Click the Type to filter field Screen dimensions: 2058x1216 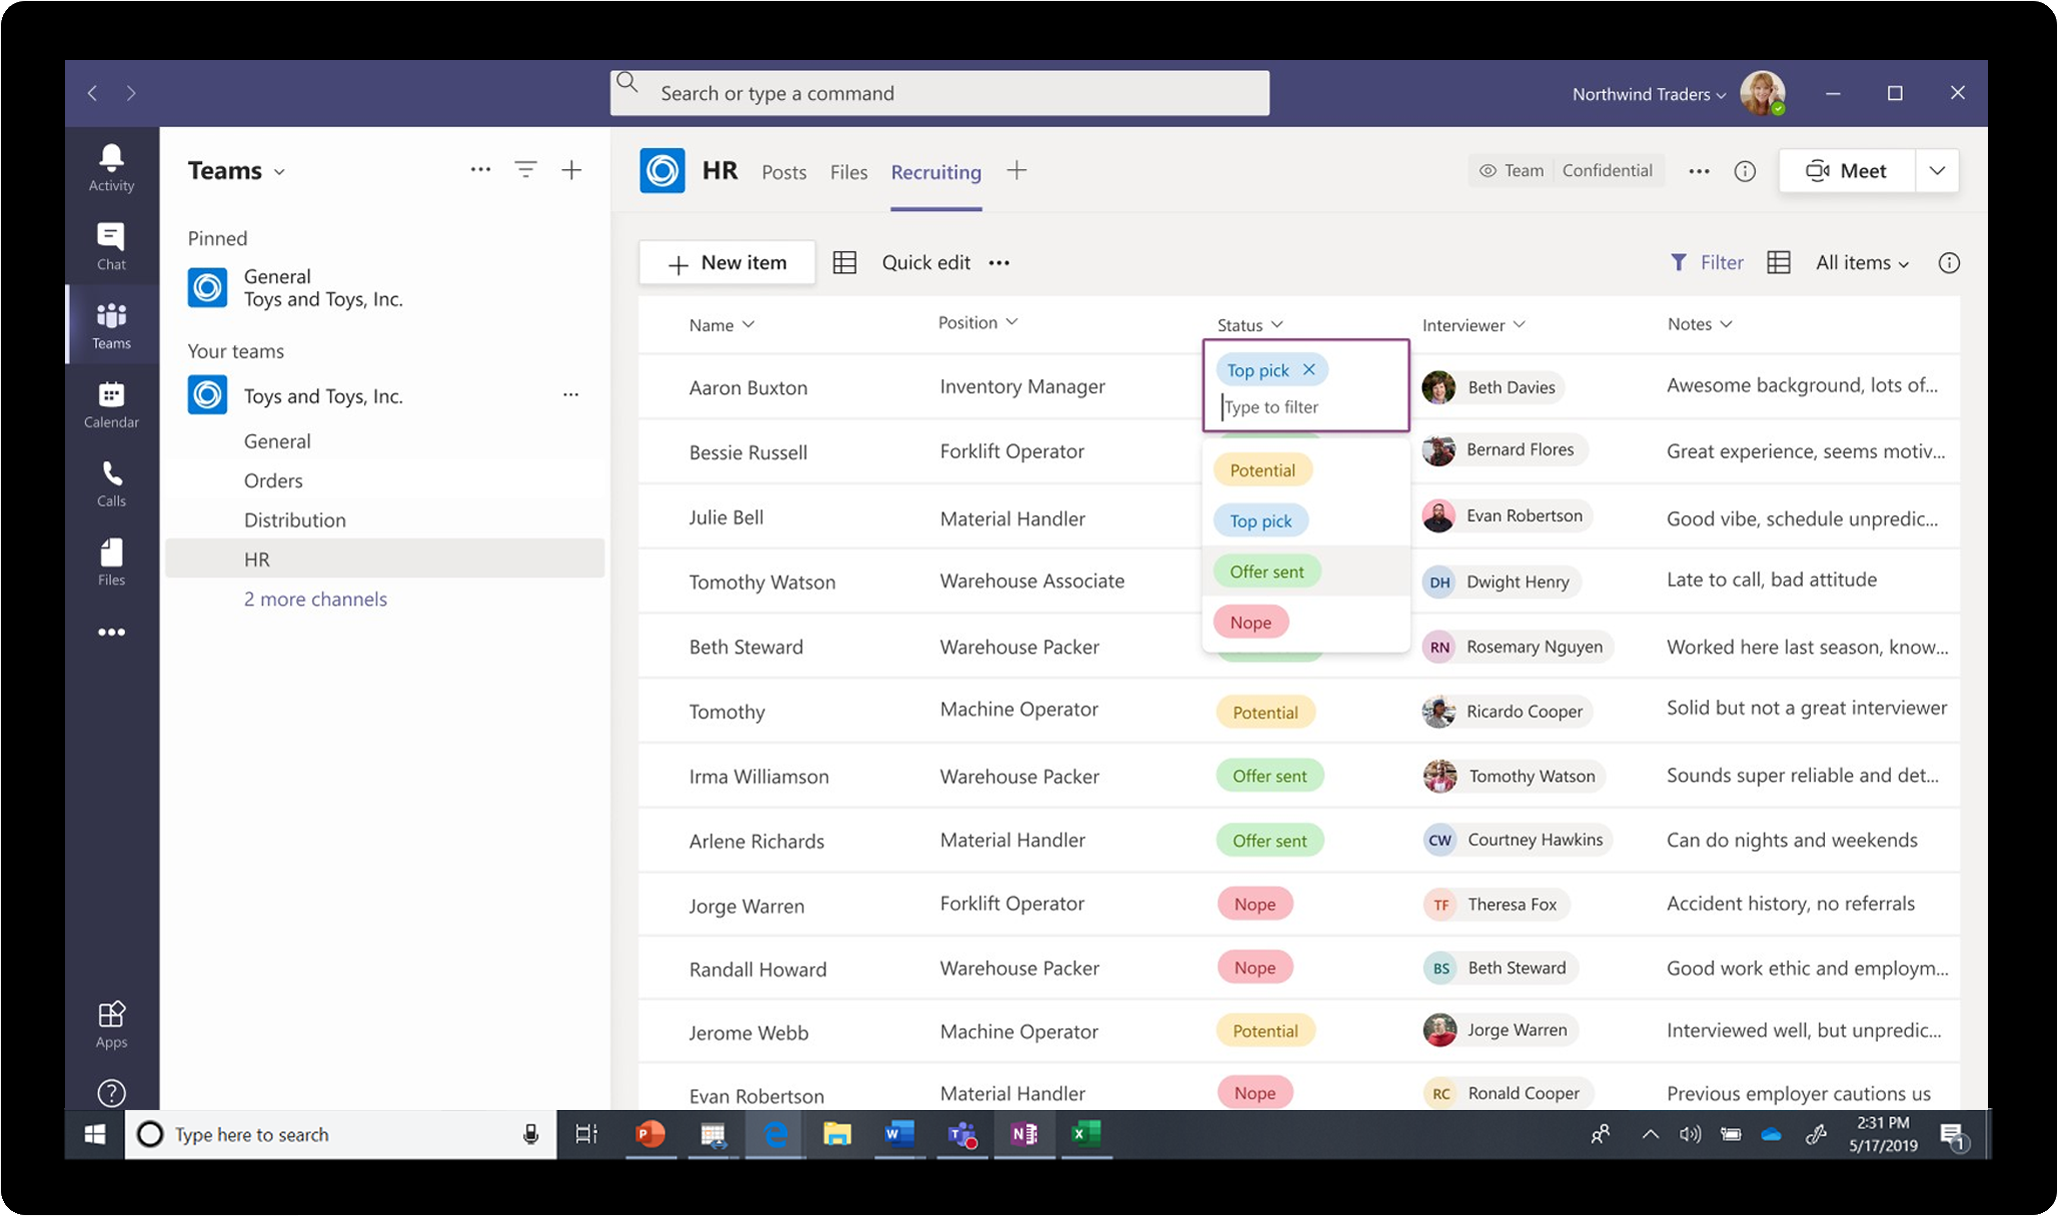pyautogui.click(x=1305, y=407)
